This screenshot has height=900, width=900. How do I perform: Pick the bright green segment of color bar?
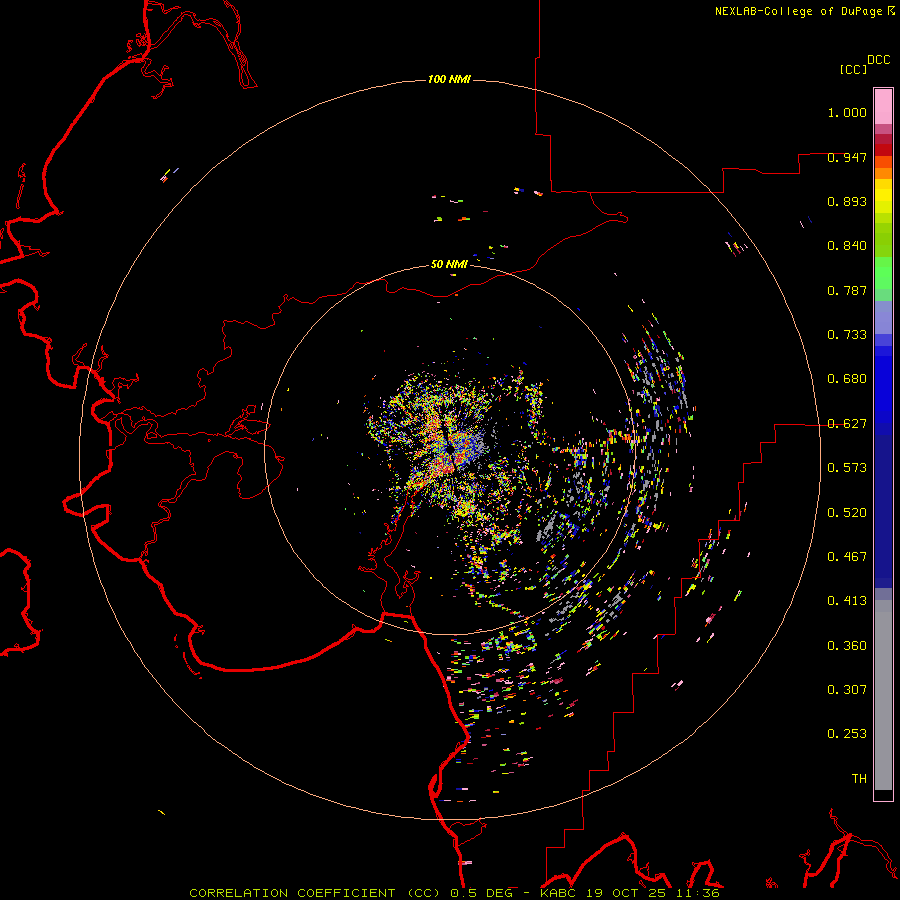(x=883, y=273)
